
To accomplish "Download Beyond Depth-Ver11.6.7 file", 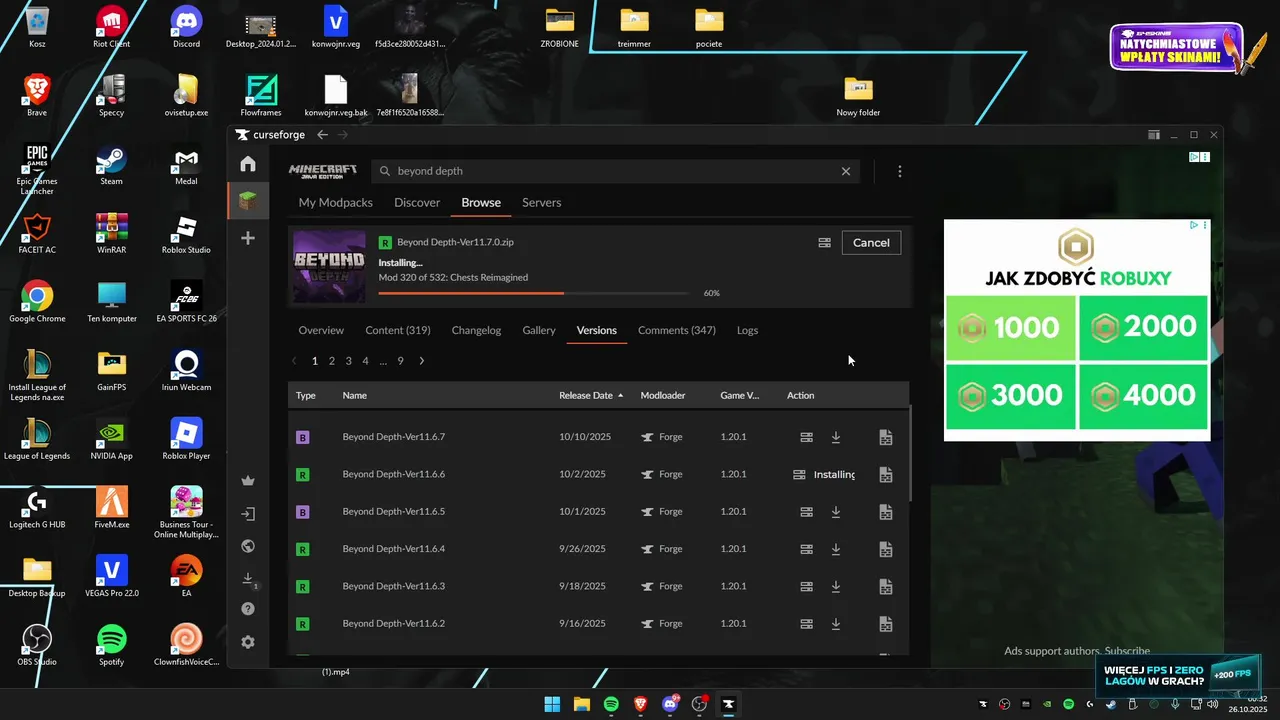I will click(836, 437).
